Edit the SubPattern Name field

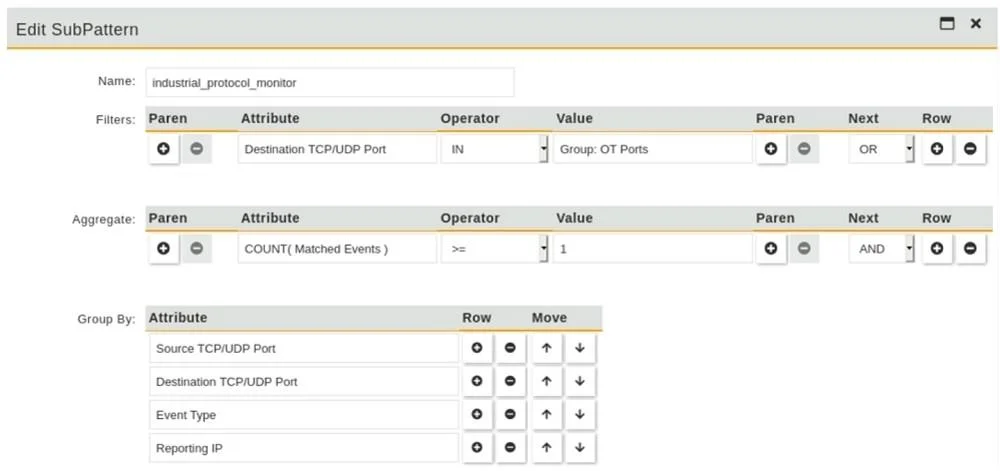[x=330, y=83]
